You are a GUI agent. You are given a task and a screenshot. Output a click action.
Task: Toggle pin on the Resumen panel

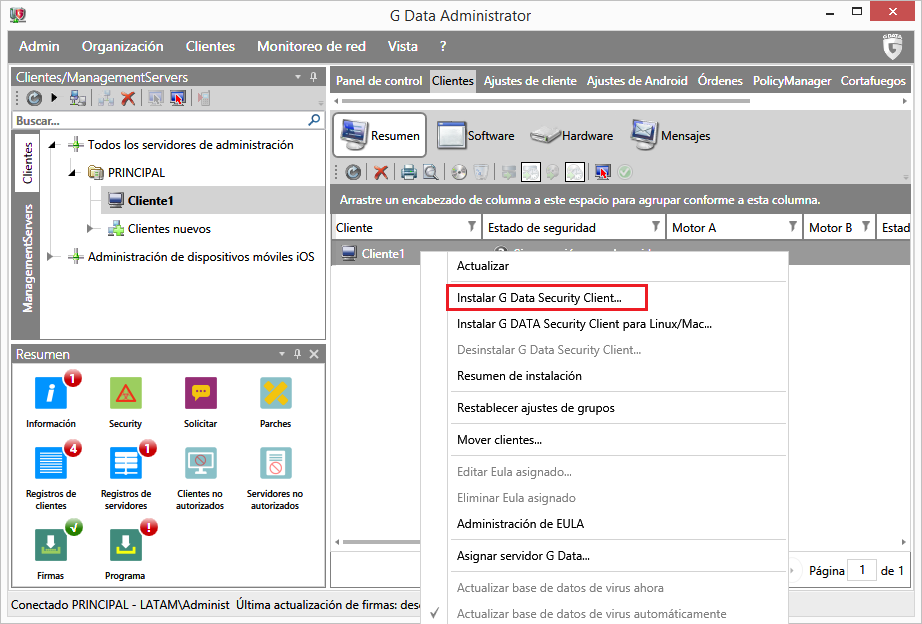coord(298,354)
